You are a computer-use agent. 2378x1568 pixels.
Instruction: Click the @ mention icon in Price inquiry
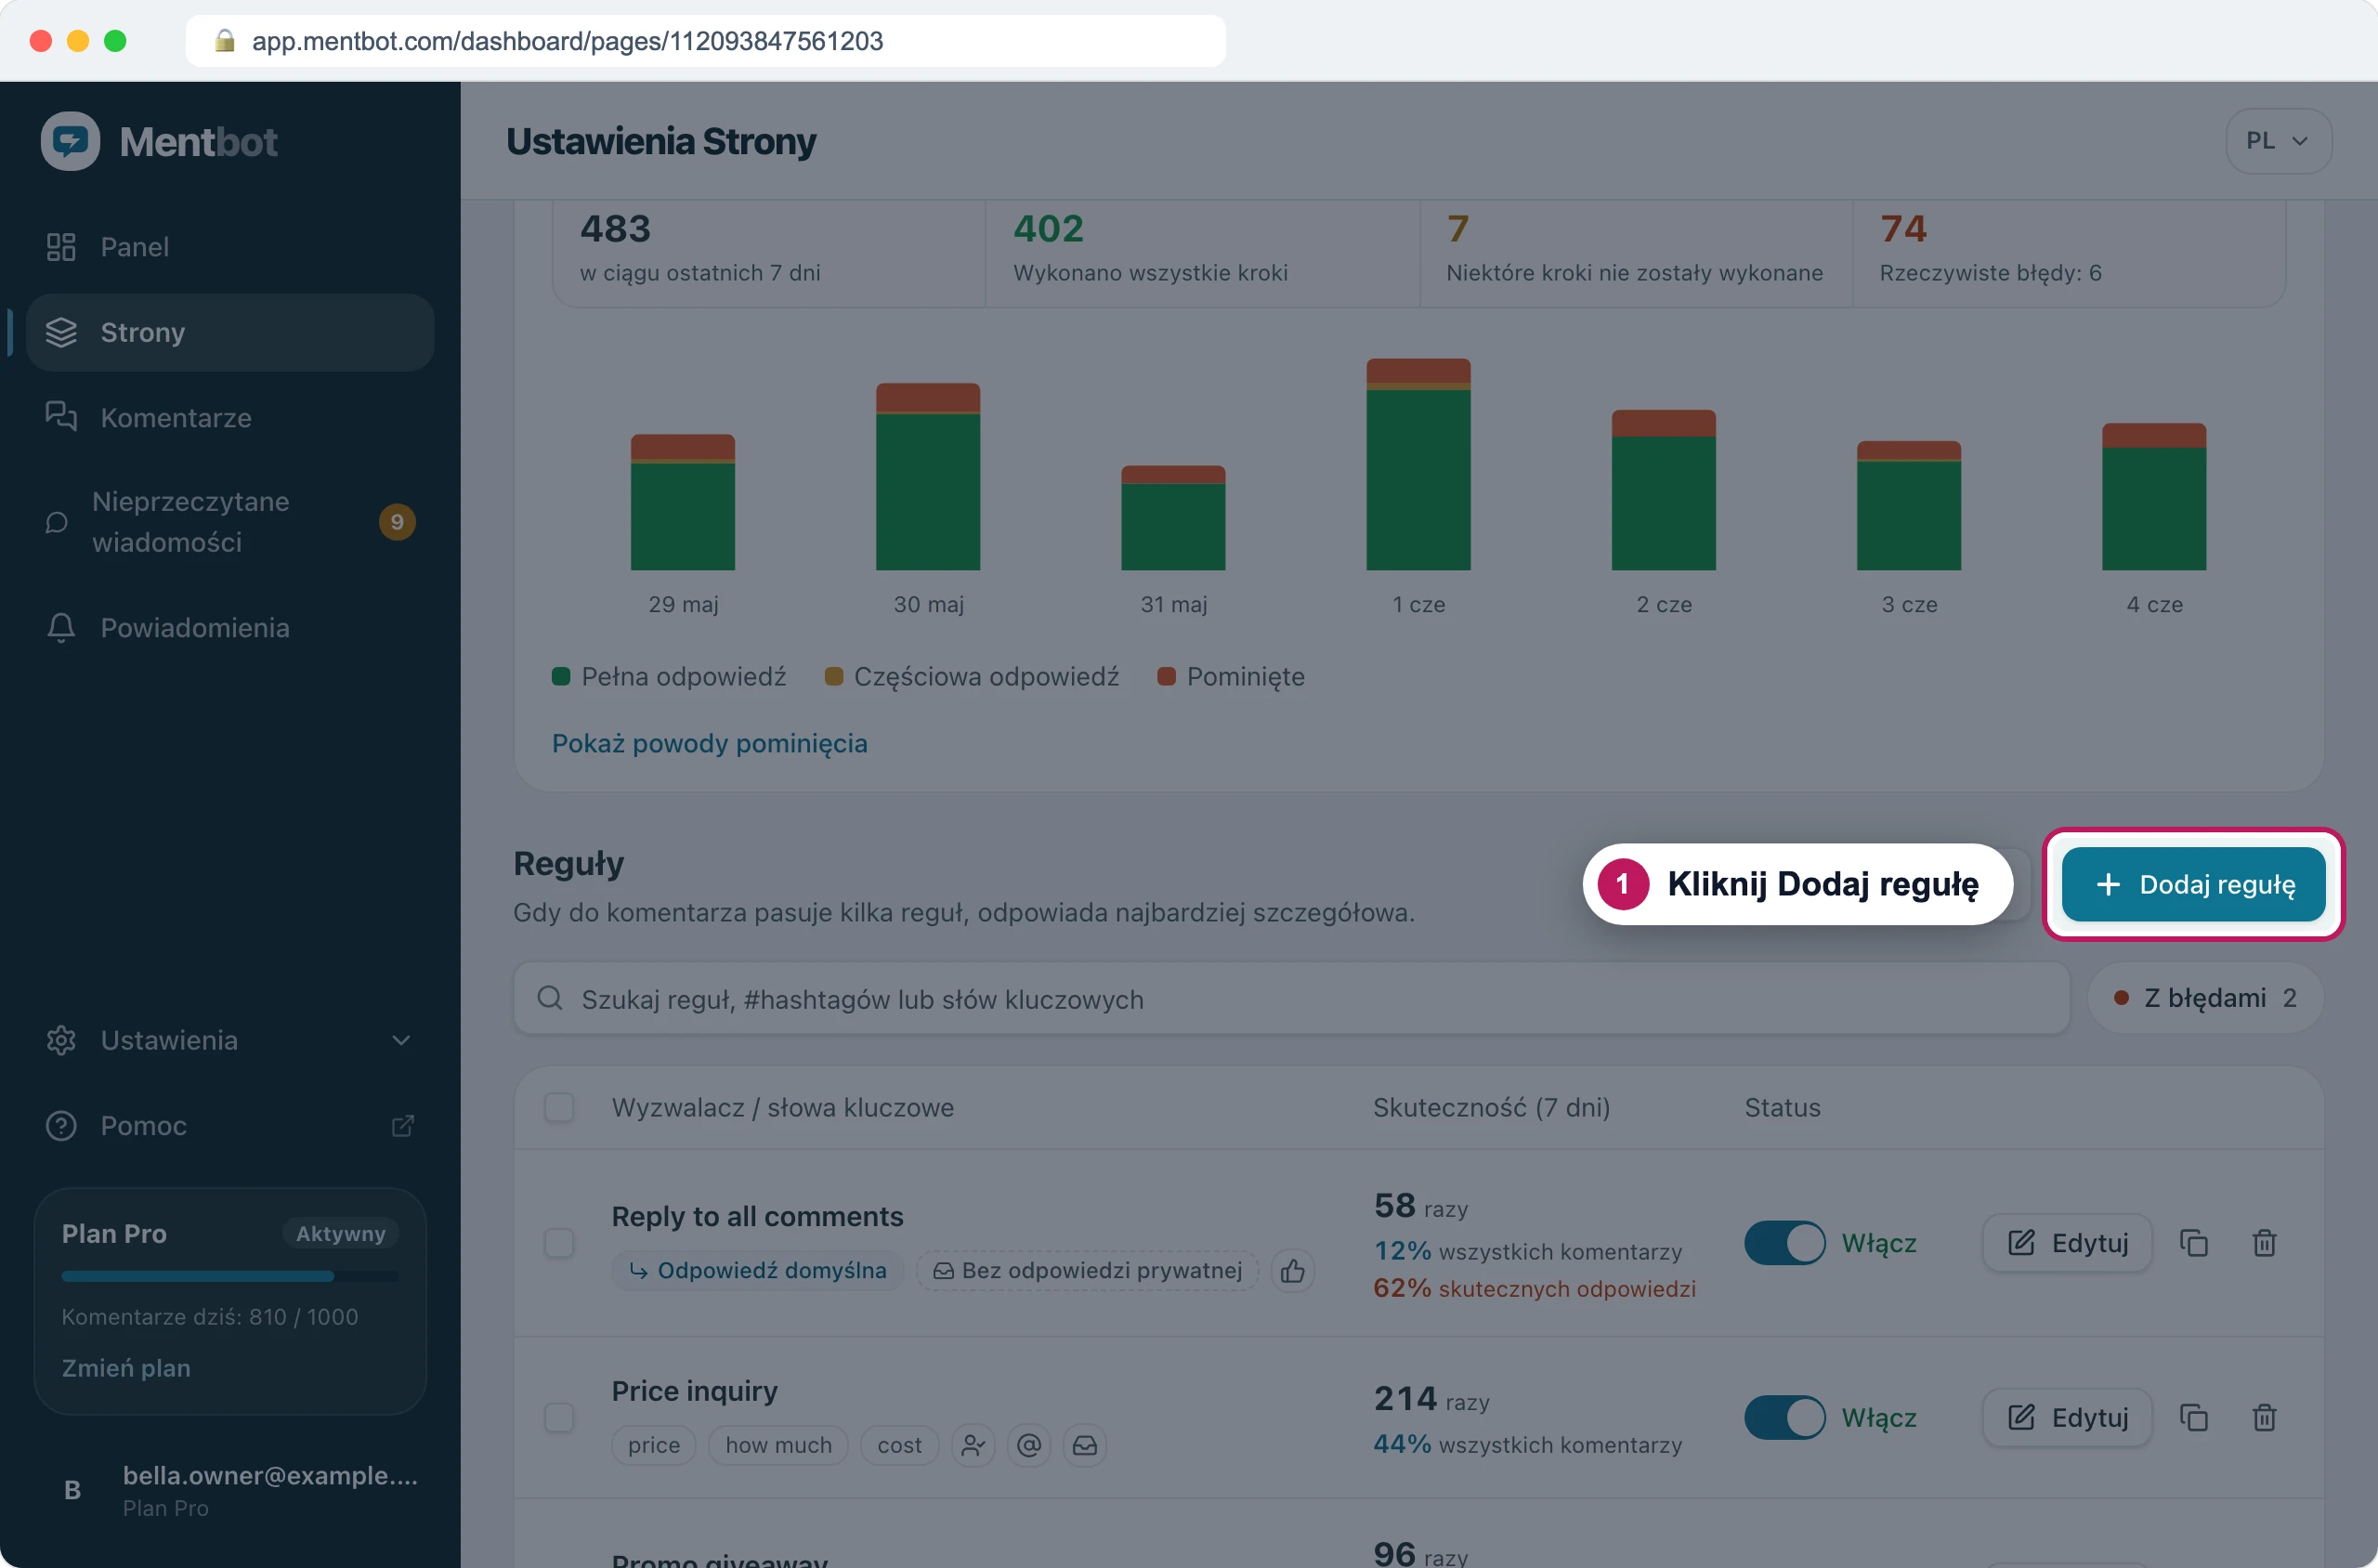click(x=1029, y=1445)
